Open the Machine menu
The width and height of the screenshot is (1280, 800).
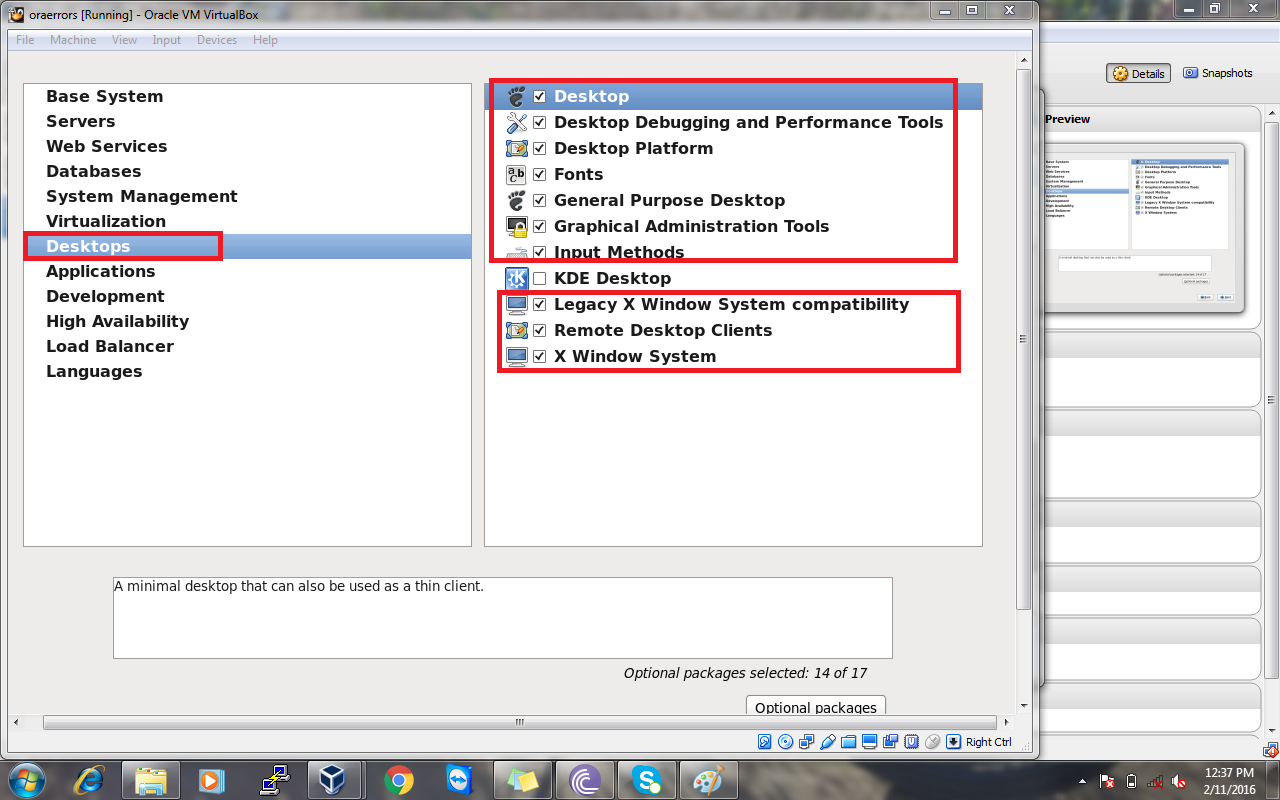coord(73,40)
